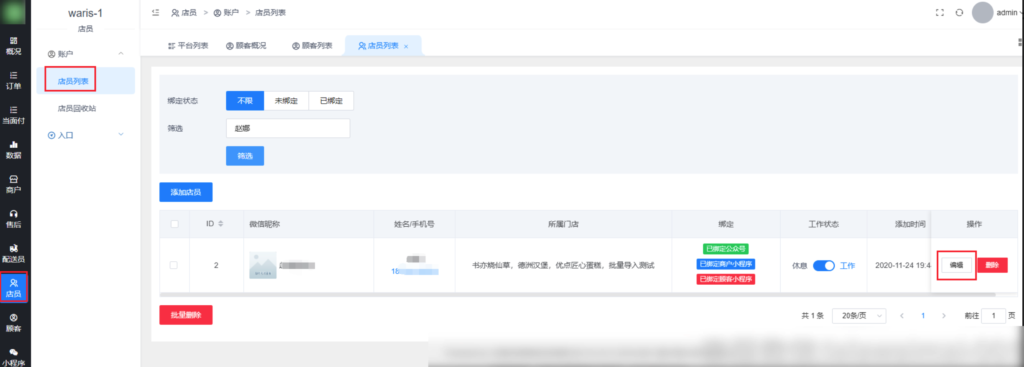Click the 姓名/手机号 column header
This screenshot has height=367, width=1024.
[415, 224]
